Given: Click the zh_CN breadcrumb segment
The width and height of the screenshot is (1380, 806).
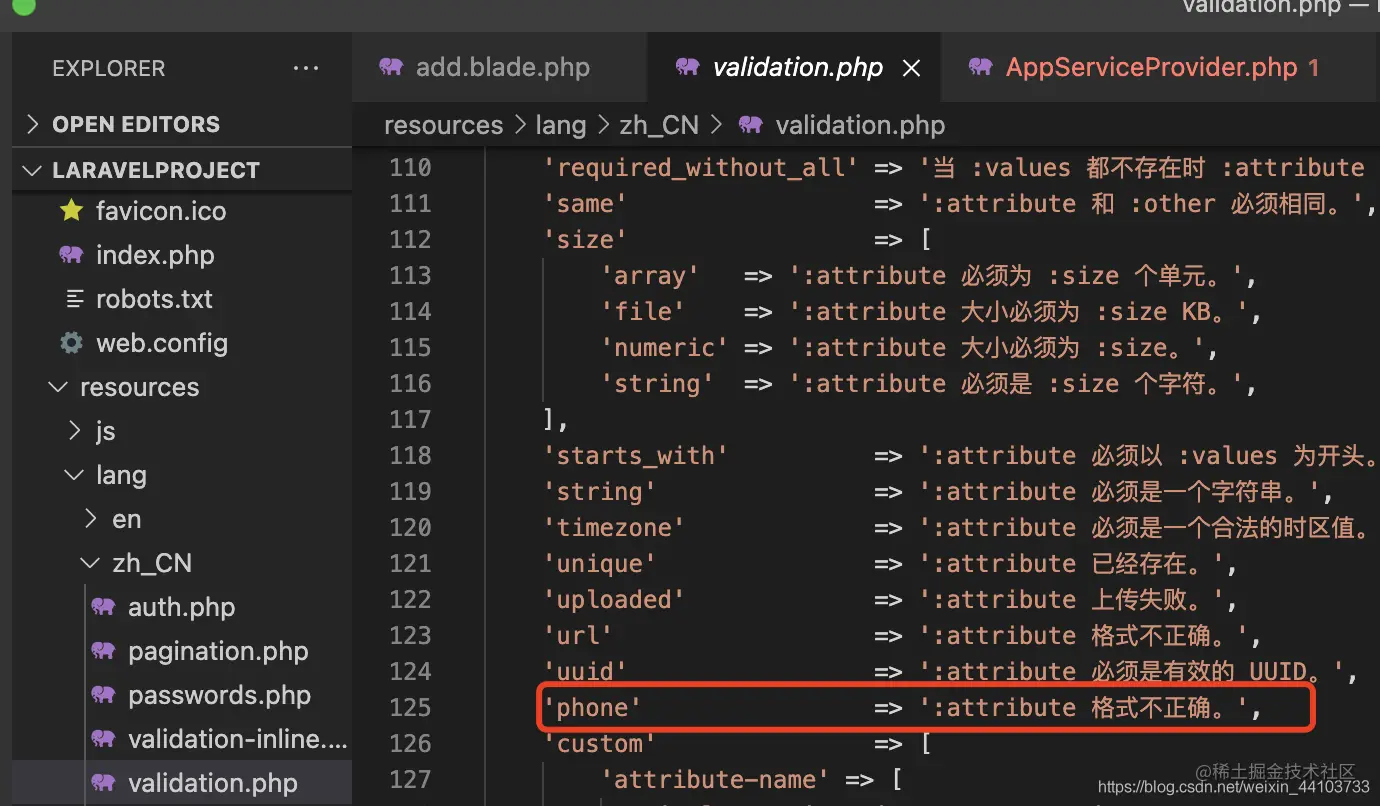Looking at the screenshot, I should coord(659,125).
